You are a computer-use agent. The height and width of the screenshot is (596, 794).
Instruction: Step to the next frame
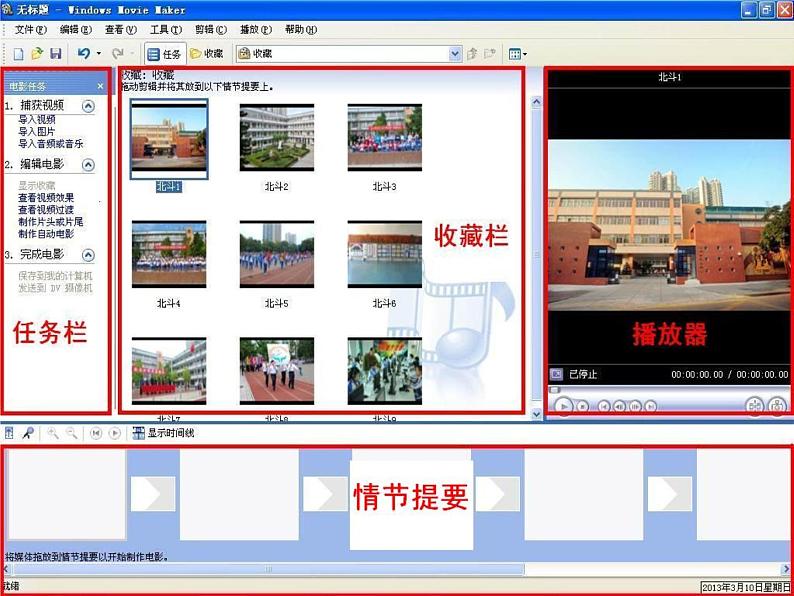pos(635,406)
